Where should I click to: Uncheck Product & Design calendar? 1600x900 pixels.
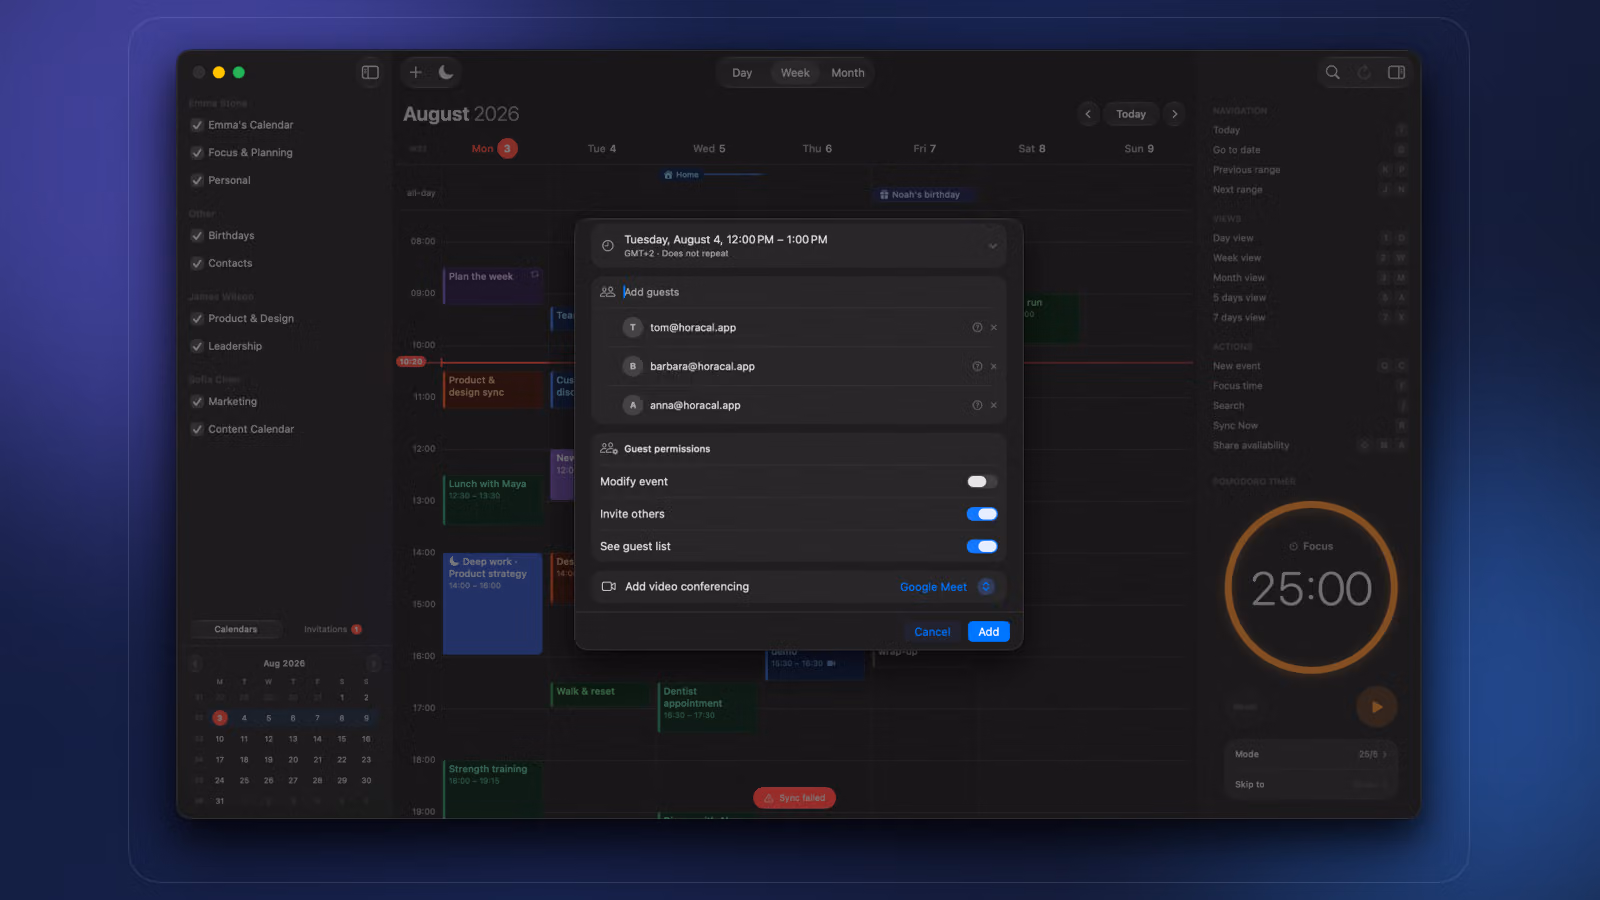[197, 319]
